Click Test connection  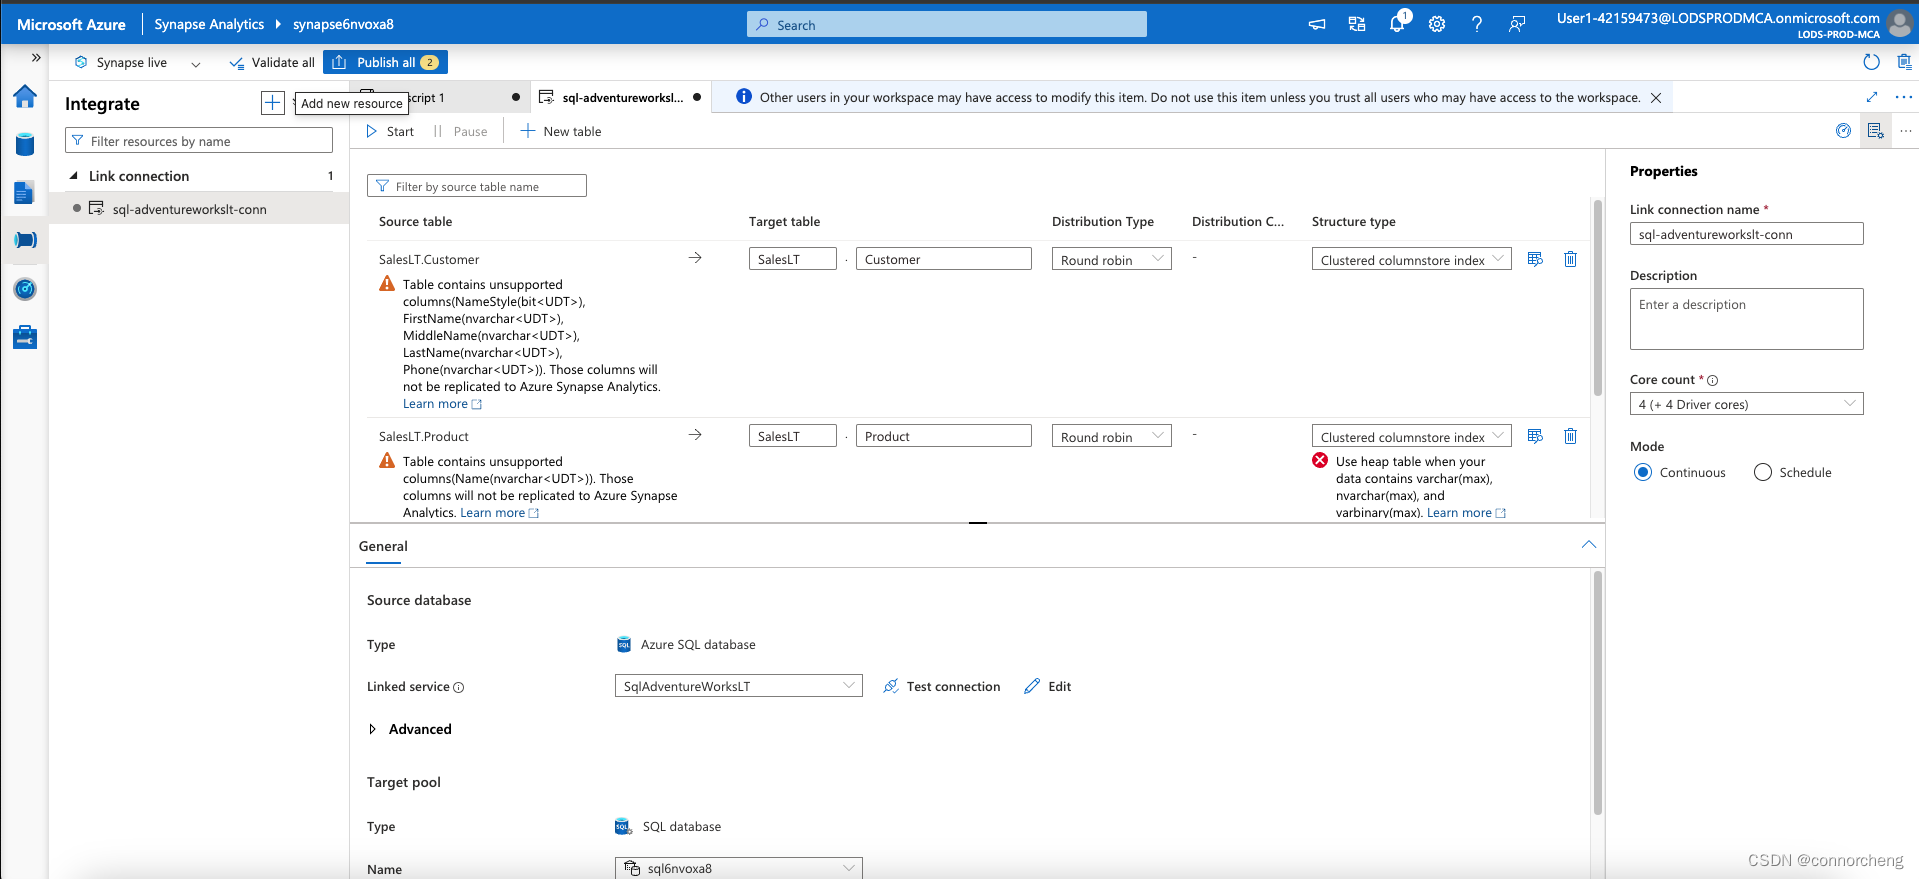point(942,686)
